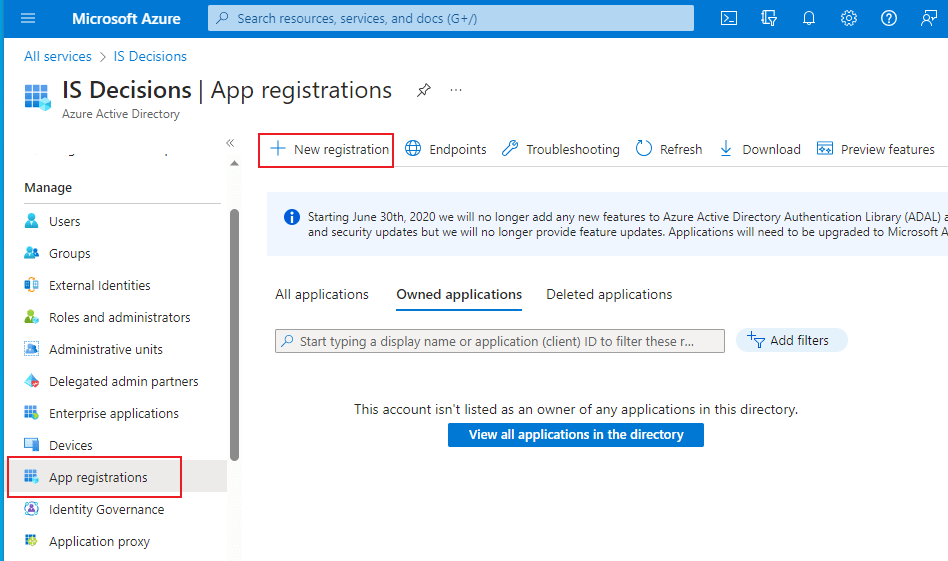Click New registration
The image size is (948, 561).
327,150
